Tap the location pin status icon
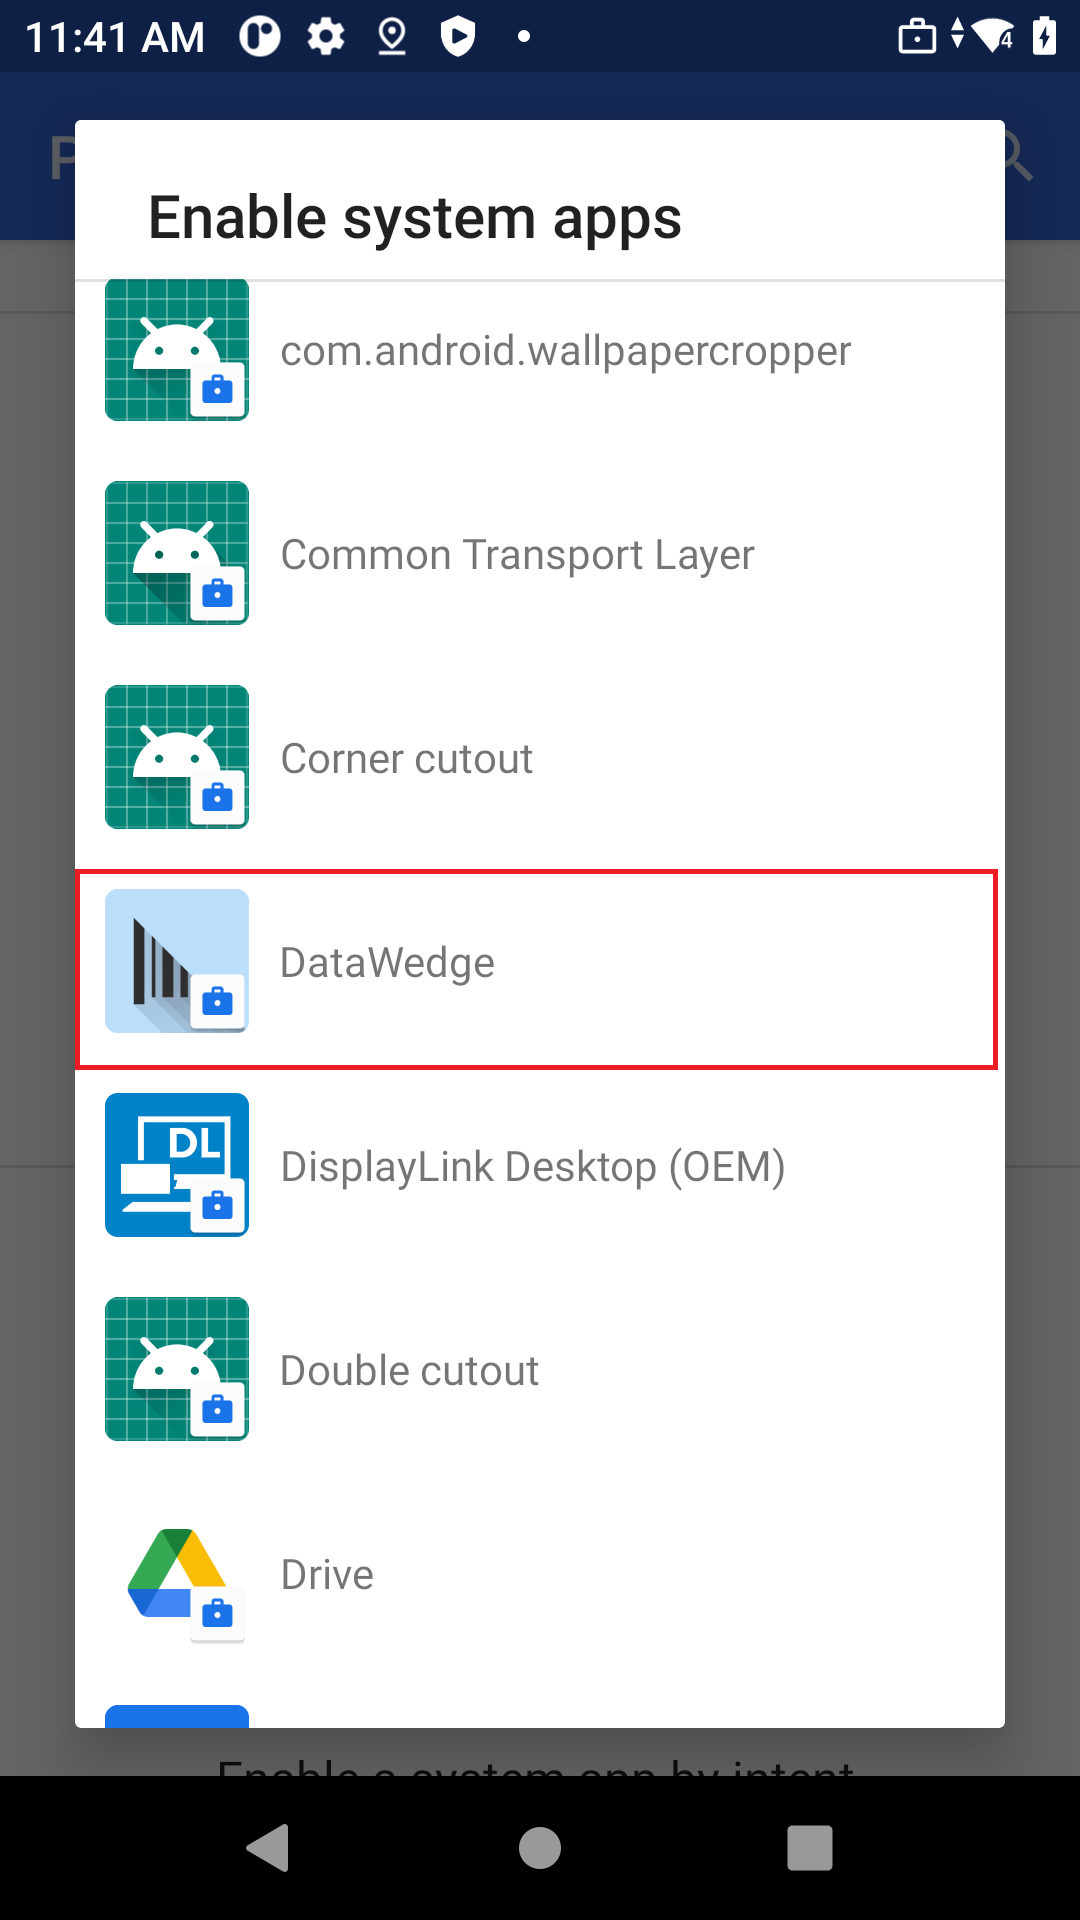Image resolution: width=1080 pixels, height=1920 pixels. coord(392,37)
